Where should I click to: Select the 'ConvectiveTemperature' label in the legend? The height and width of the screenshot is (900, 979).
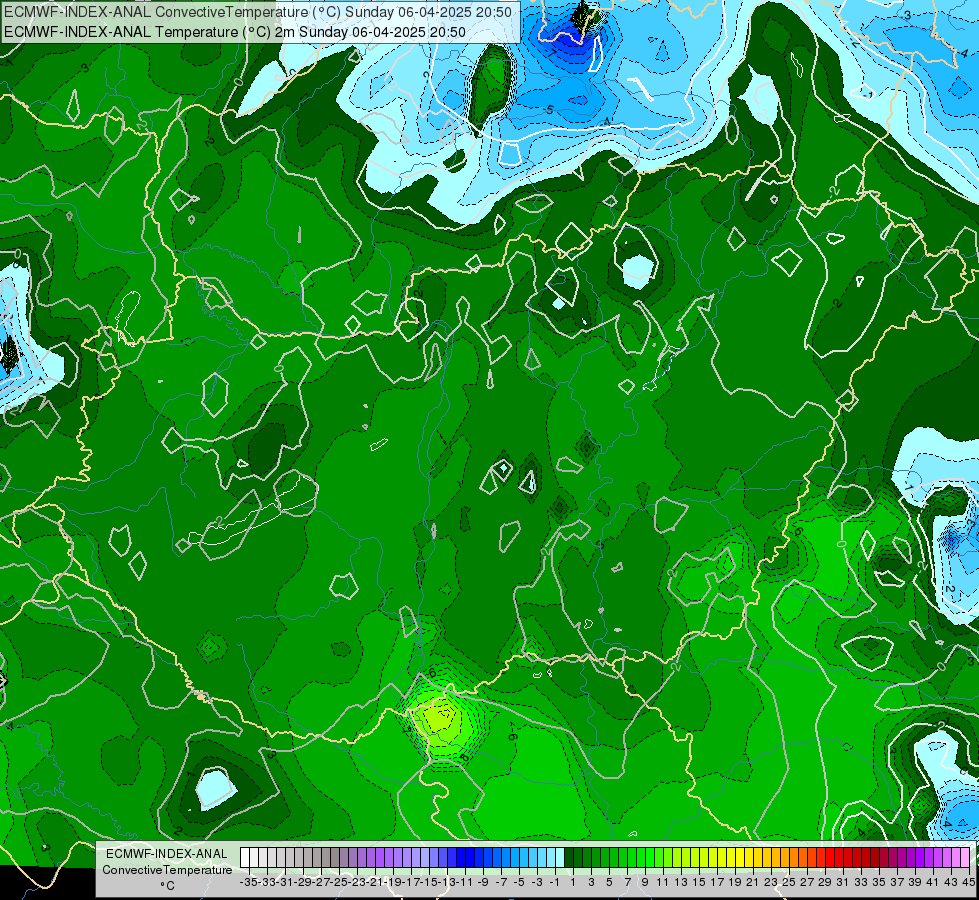[x=167, y=870]
